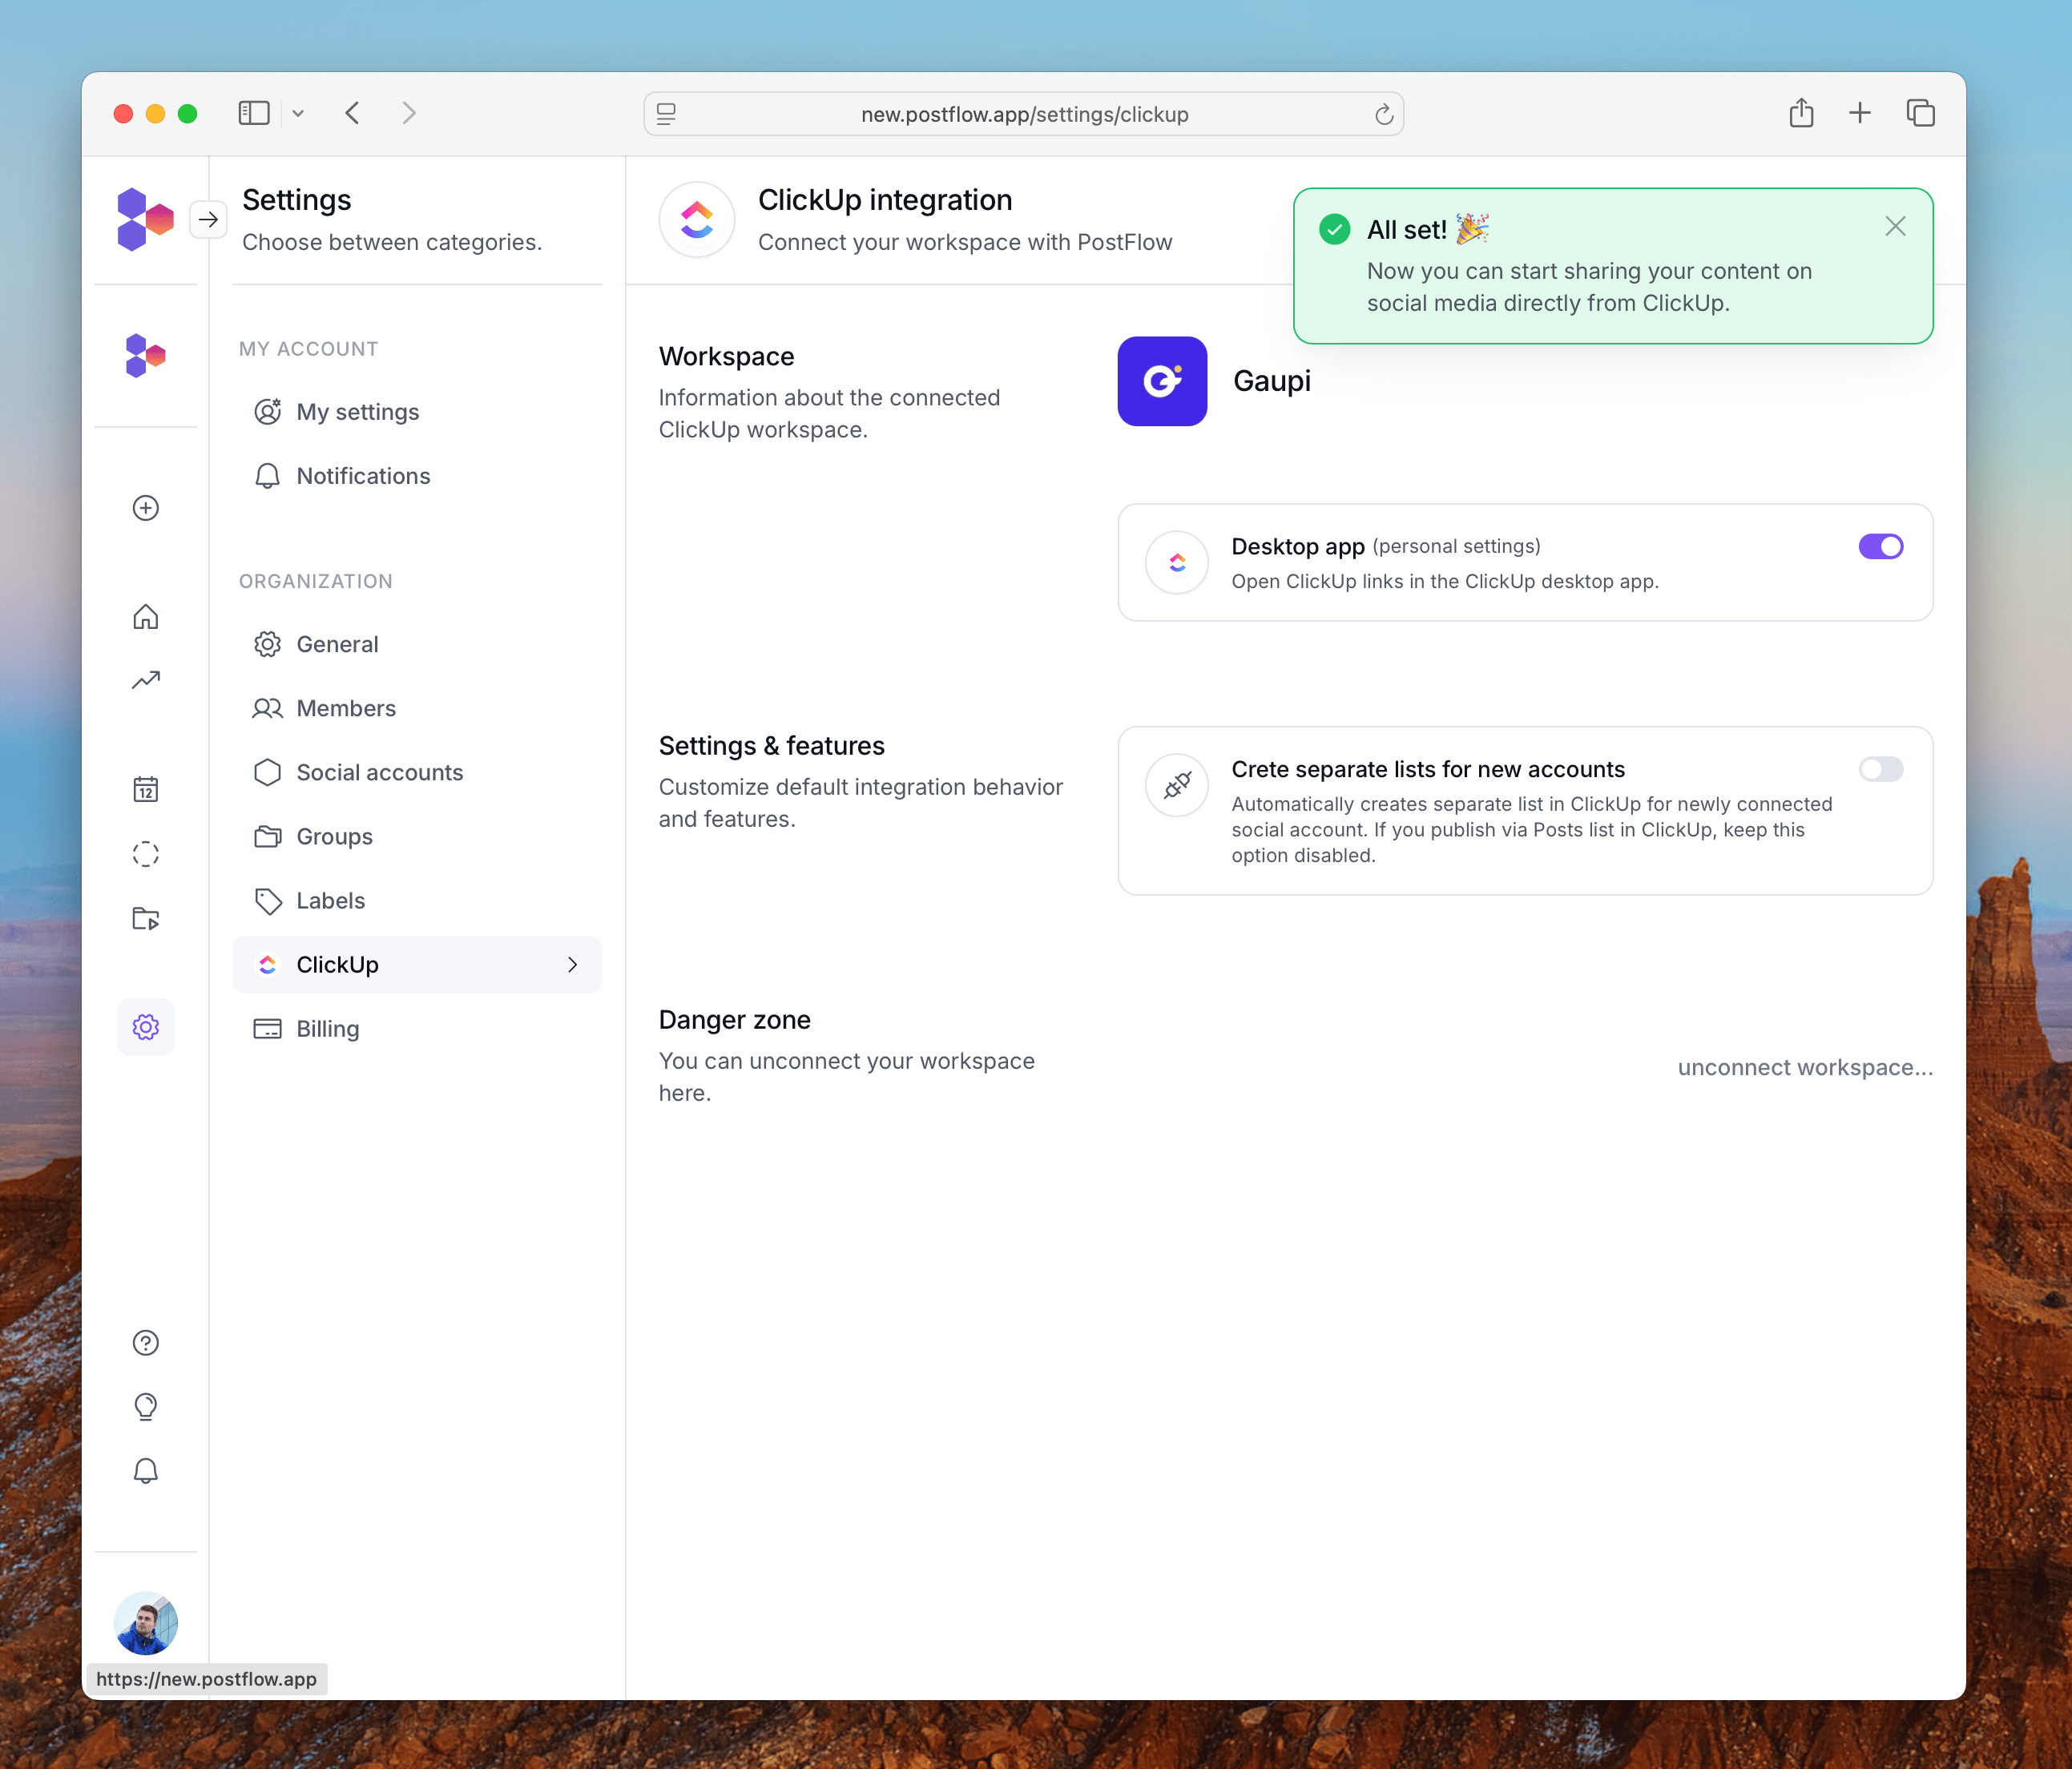Click the media folder icon

(146, 918)
